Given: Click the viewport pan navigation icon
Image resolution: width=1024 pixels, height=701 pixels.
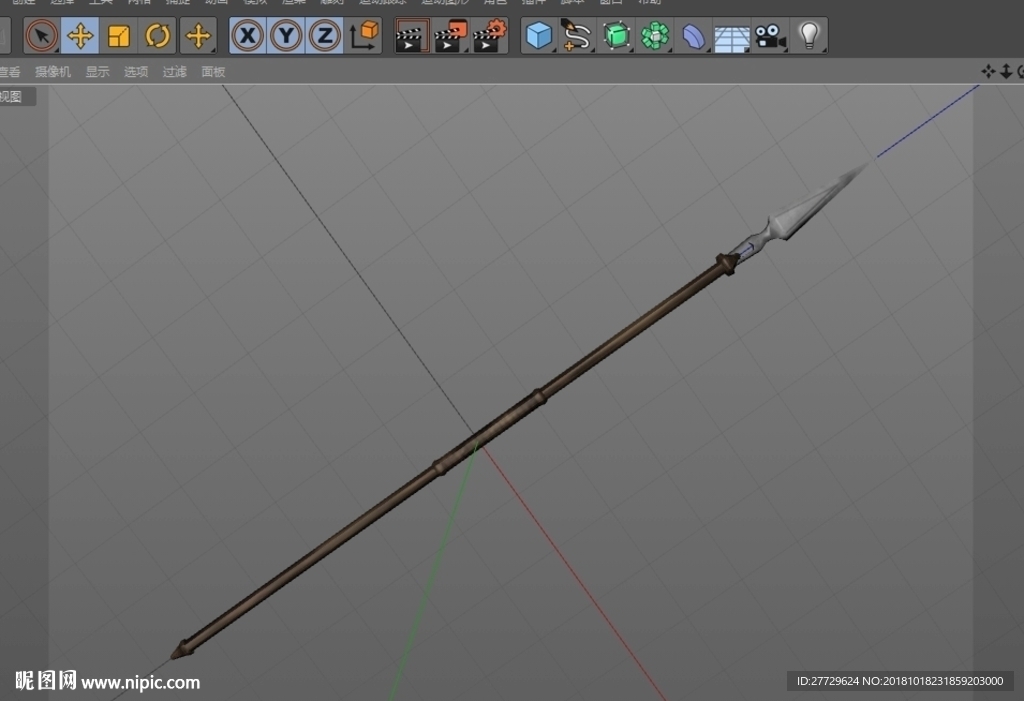Looking at the screenshot, I should click(x=988, y=71).
